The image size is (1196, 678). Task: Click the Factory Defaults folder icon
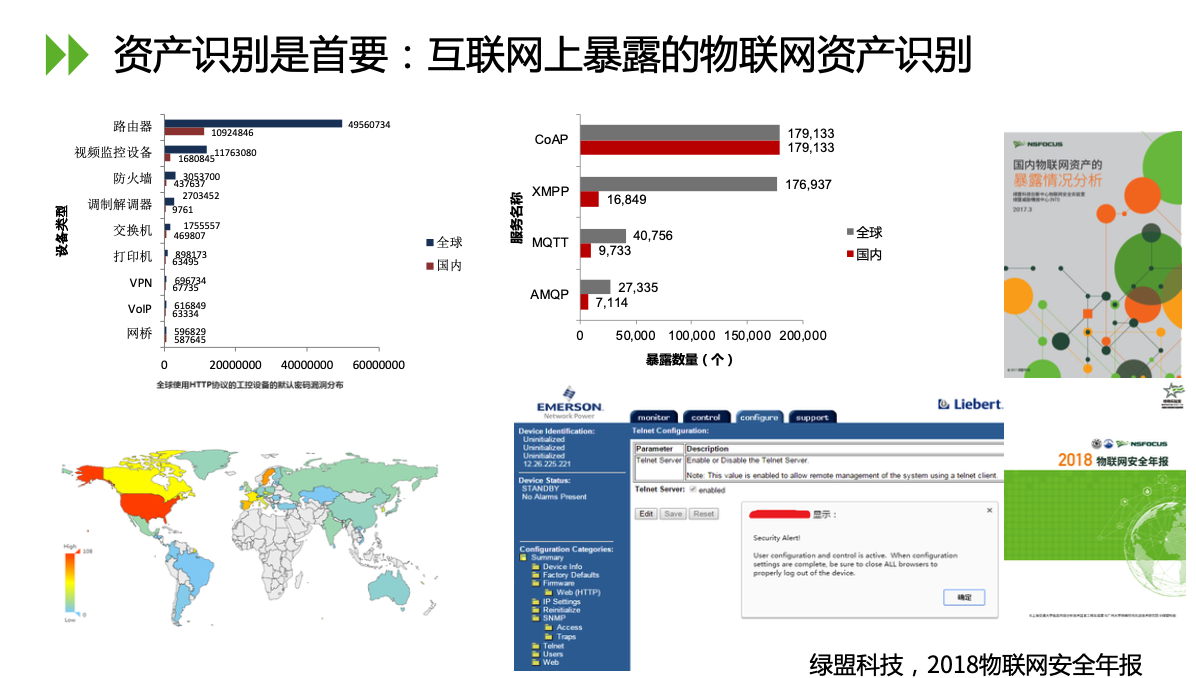click(535, 575)
